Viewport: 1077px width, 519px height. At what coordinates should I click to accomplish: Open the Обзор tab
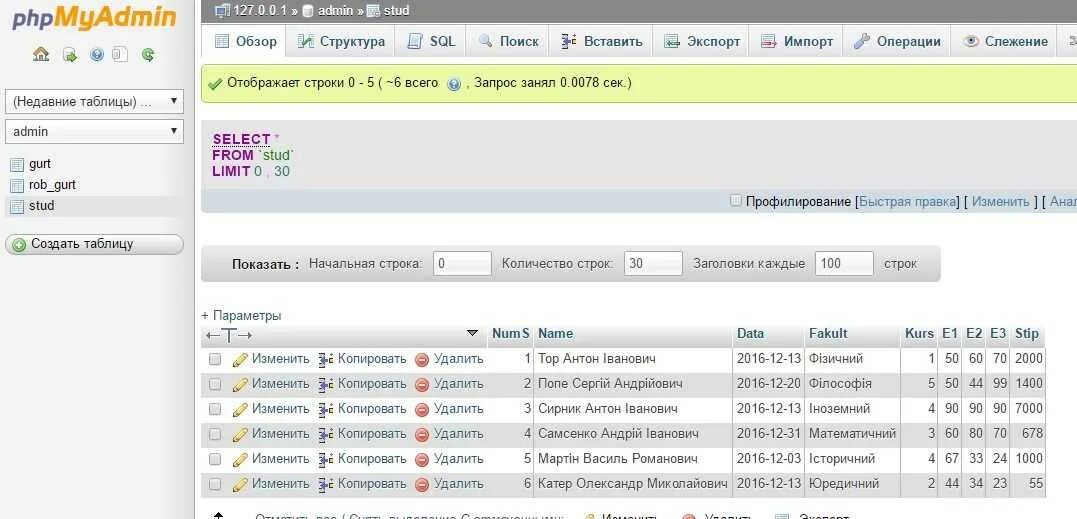point(245,41)
